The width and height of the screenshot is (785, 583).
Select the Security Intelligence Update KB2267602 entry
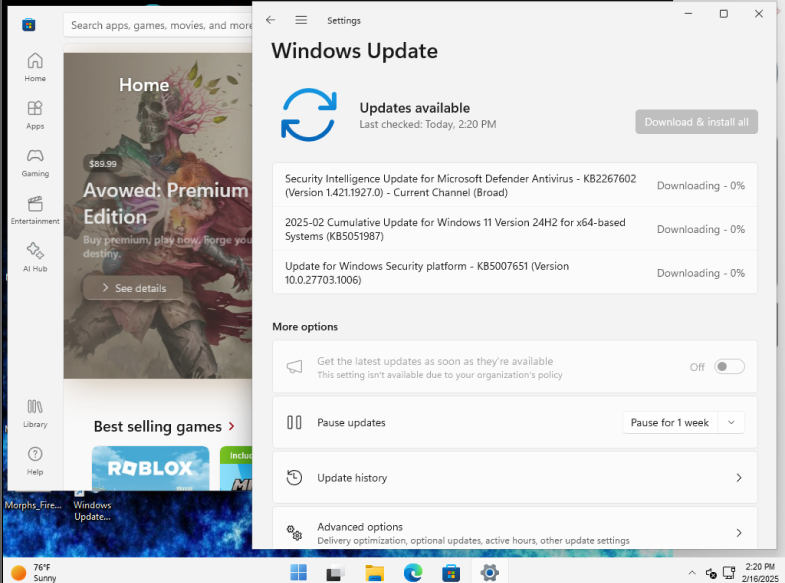click(515, 185)
